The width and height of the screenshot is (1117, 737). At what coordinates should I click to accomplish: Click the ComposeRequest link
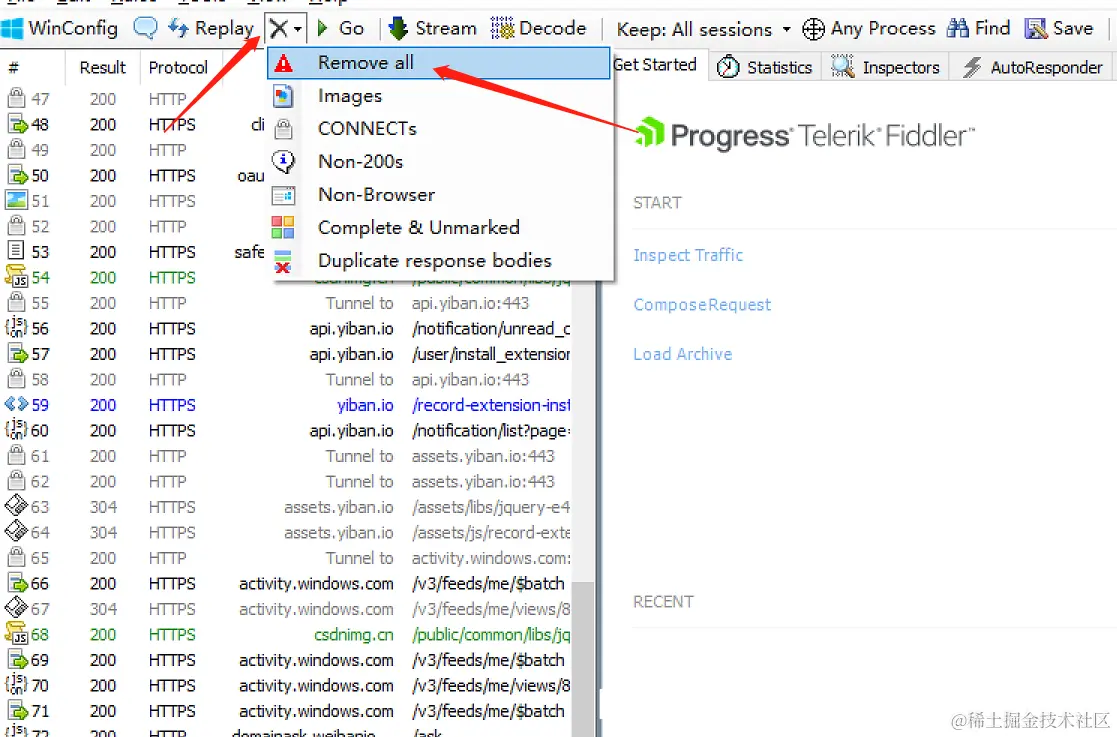point(702,305)
